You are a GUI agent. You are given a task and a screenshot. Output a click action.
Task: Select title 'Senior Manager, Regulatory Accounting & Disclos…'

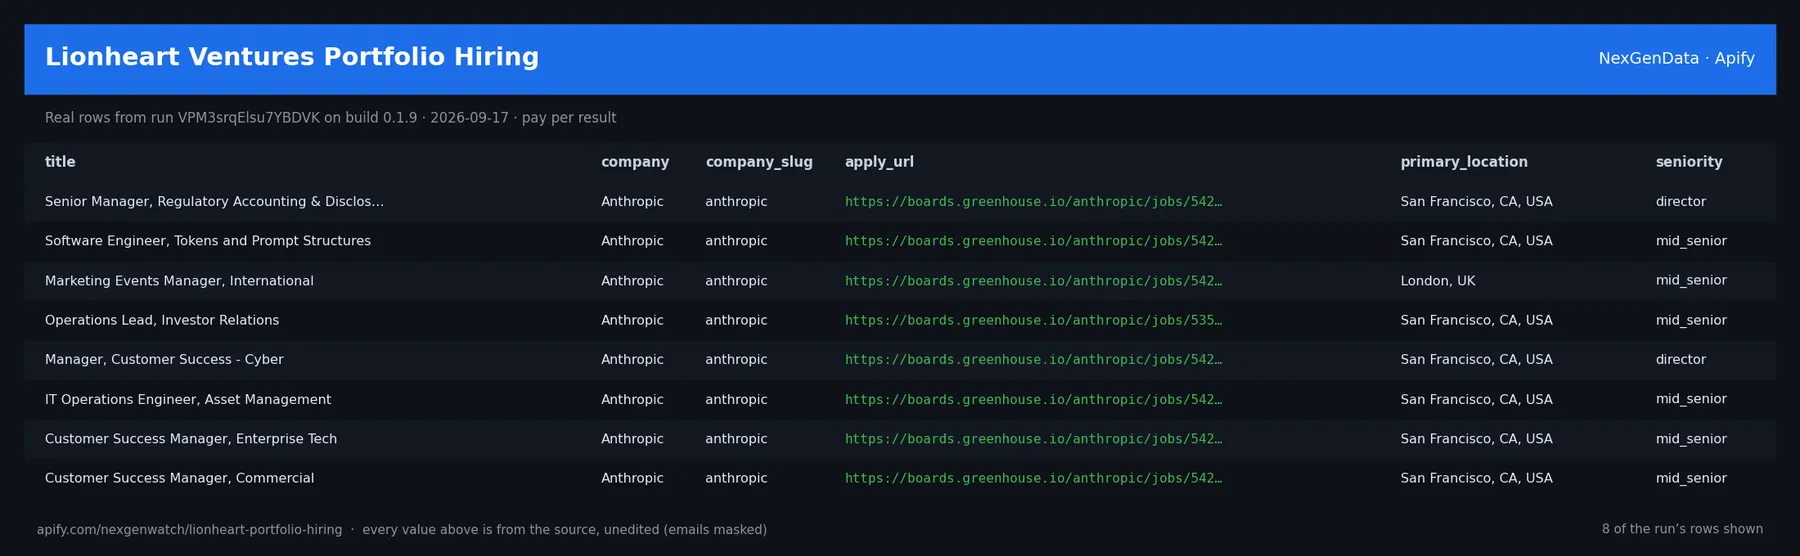(214, 202)
